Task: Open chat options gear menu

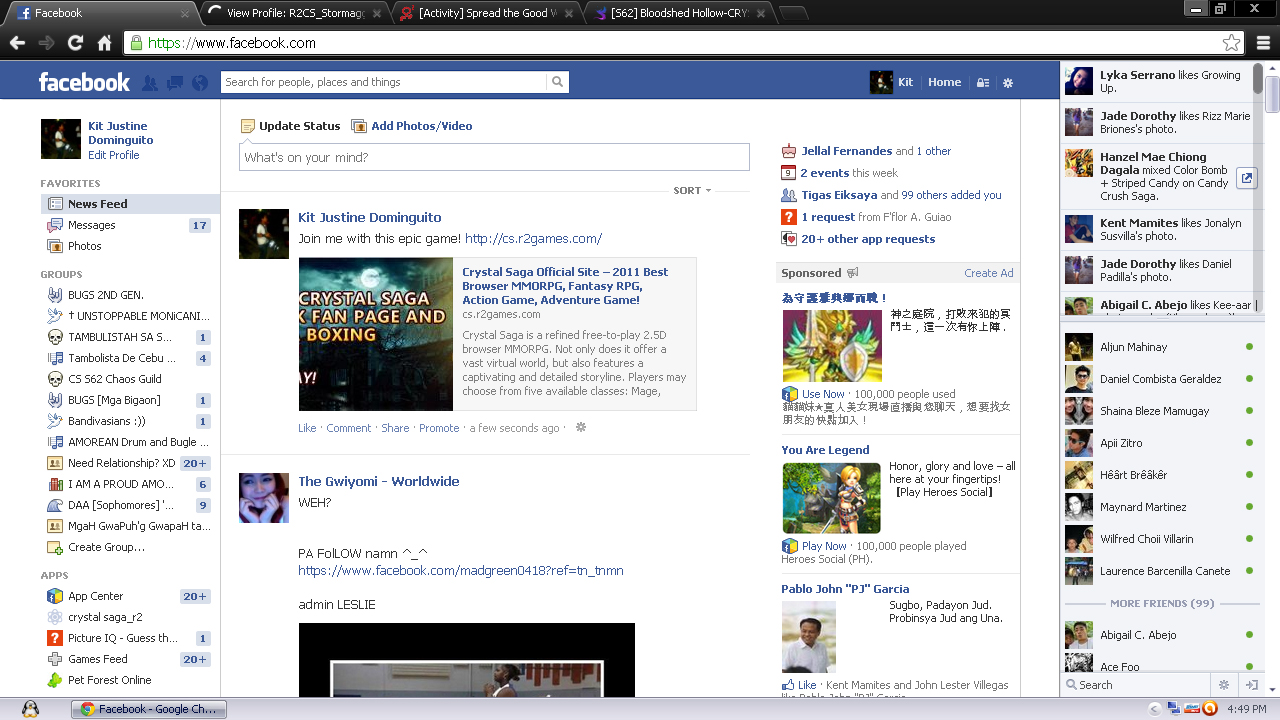Action: [1222, 685]
